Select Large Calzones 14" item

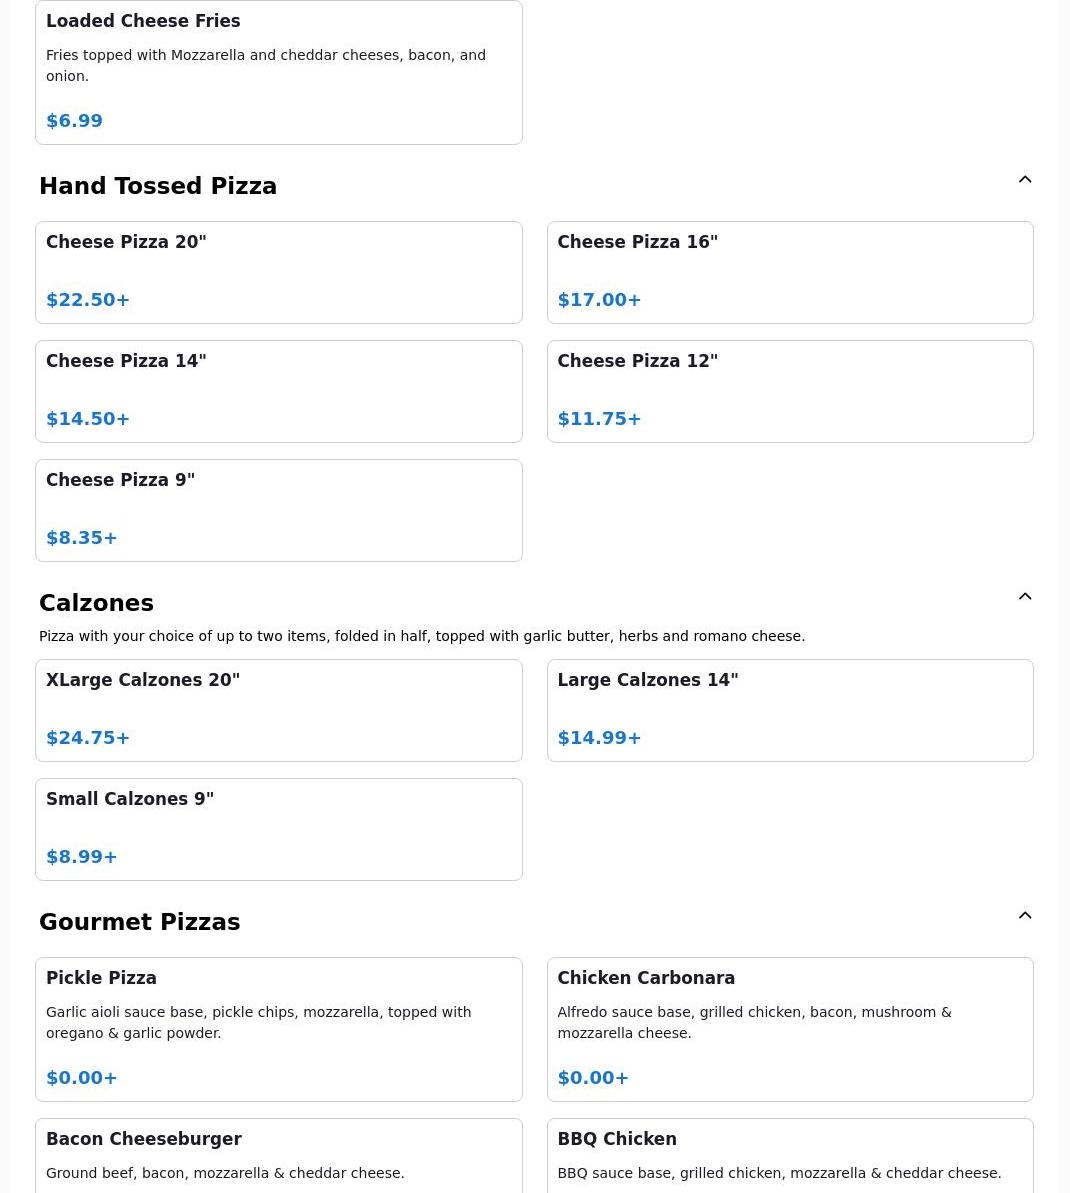(790, 710)
